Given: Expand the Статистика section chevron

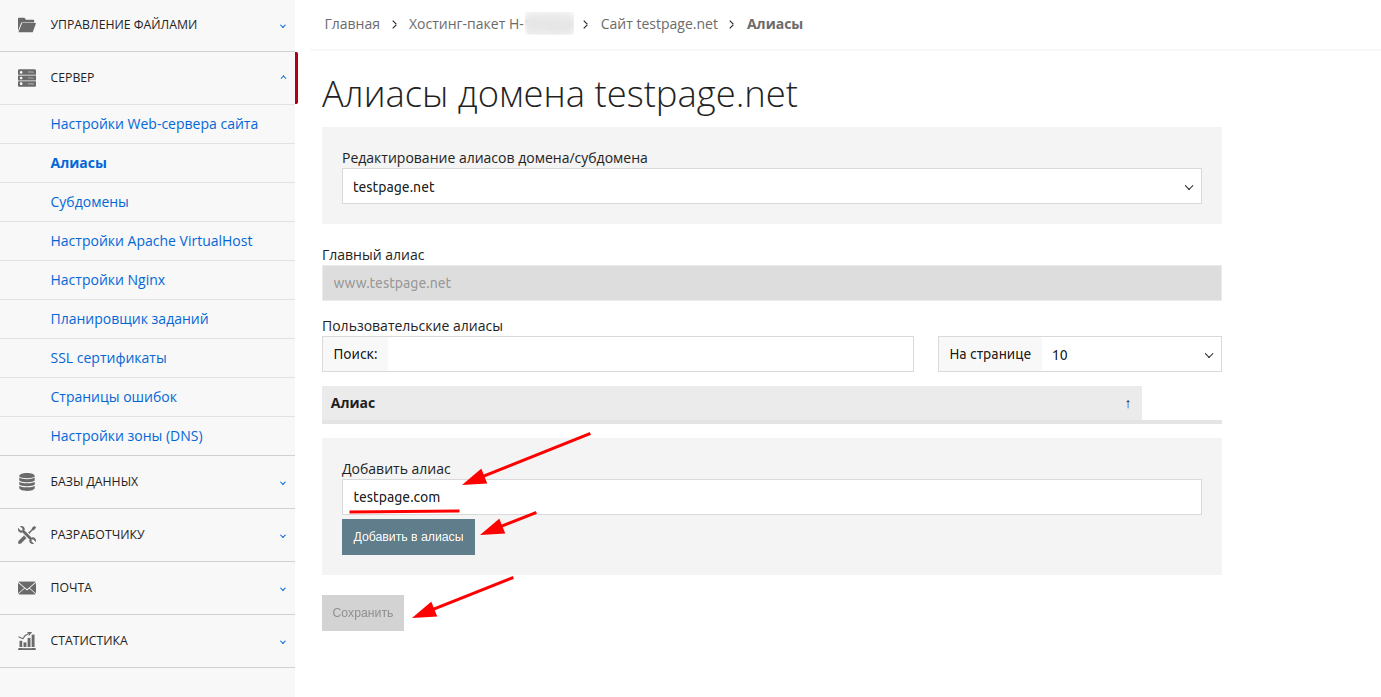Looking at the screenshot, I should pos(283,641).
